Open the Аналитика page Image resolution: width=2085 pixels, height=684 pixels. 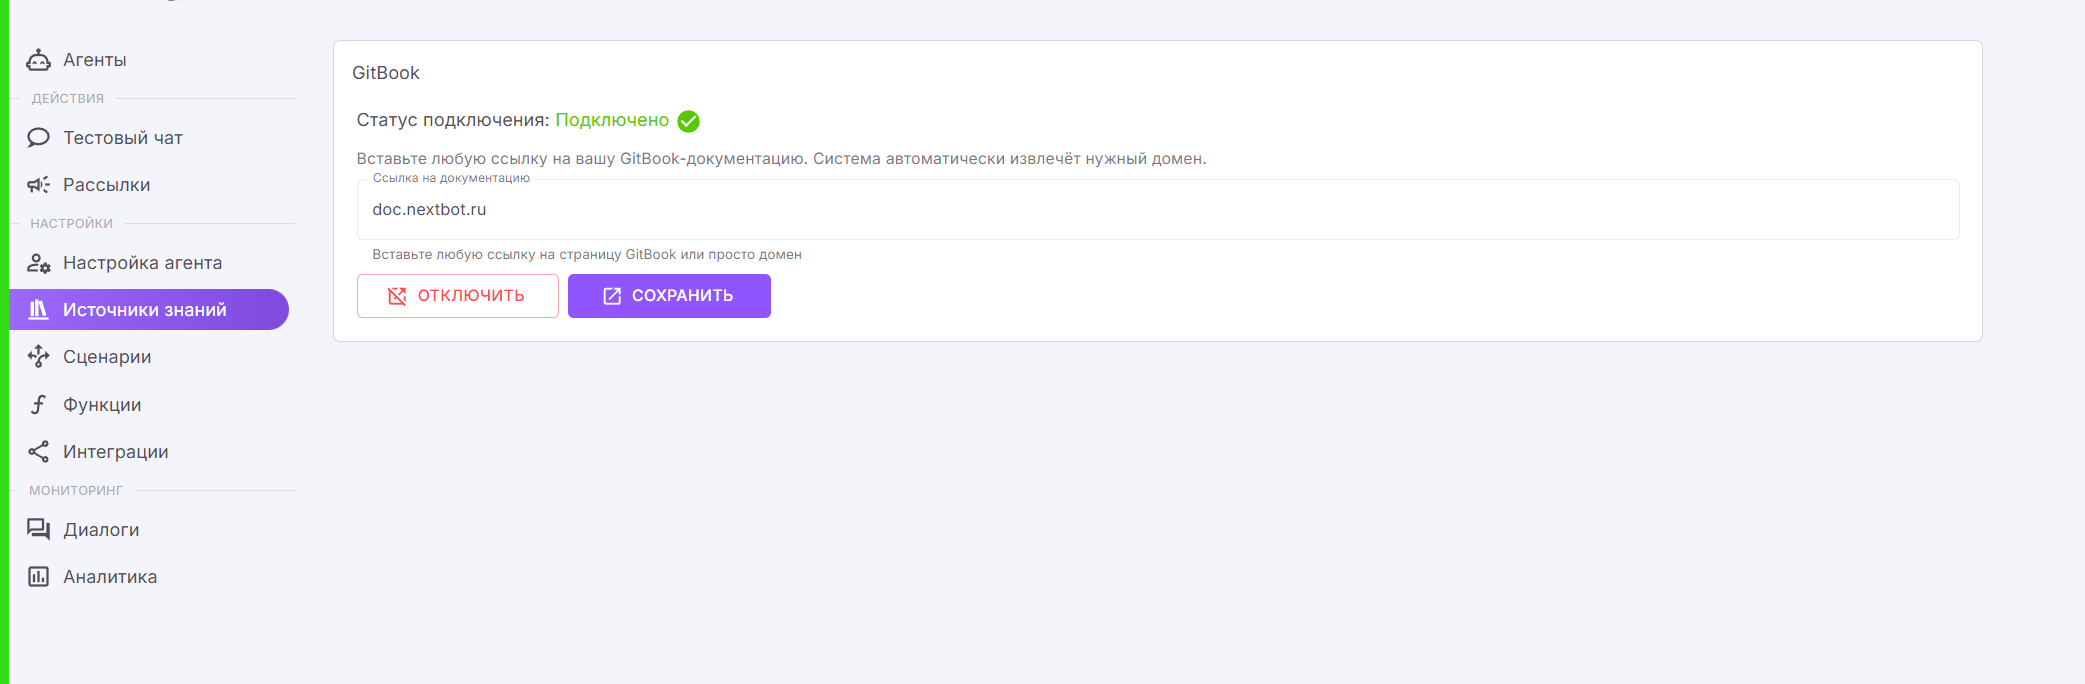point(110,577)
